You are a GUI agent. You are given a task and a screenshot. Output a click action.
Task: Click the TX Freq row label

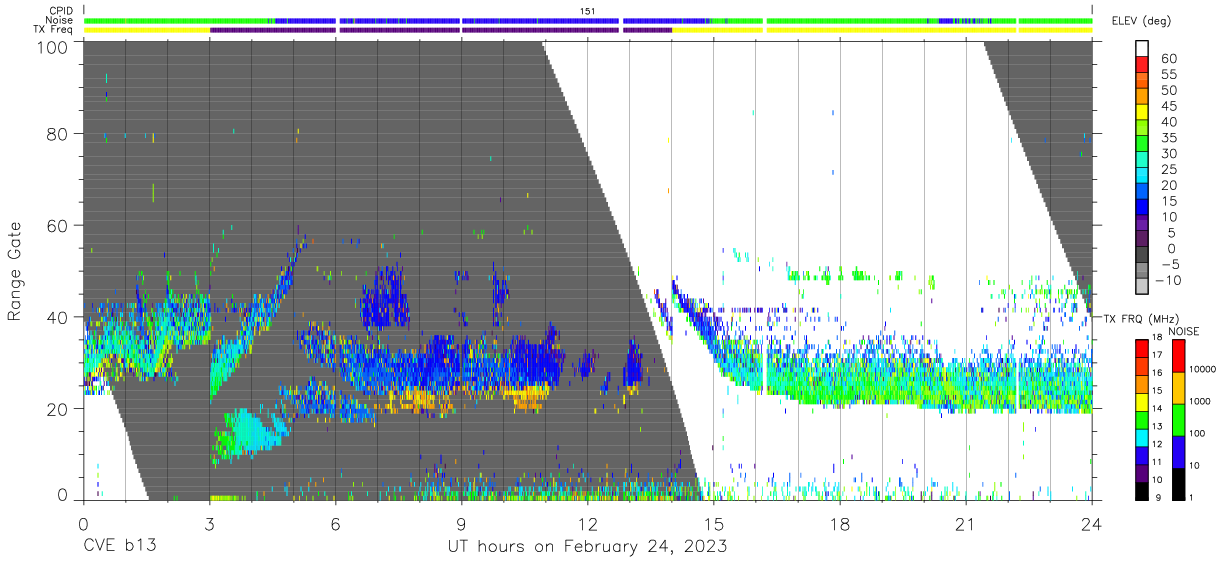(53, 30)
